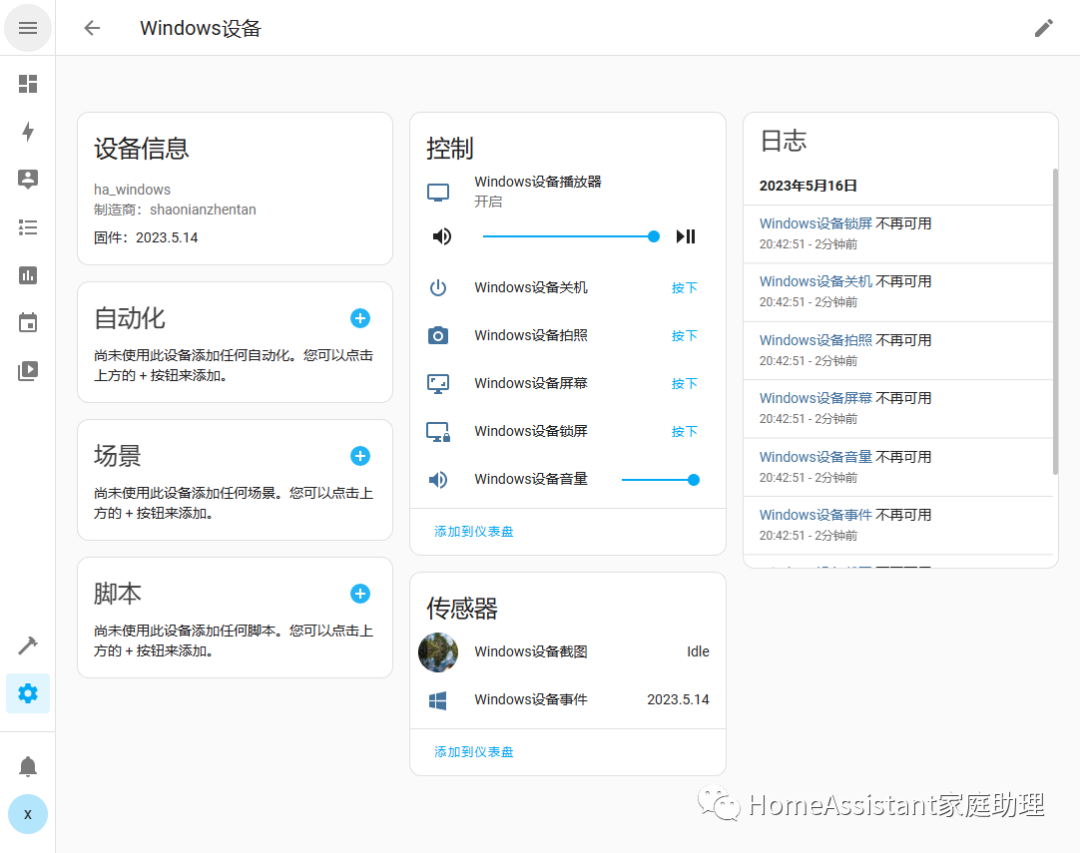Screen dimensions: 1080x853
Task: Click the lock screen monitor icon
Action: click(x=438, y=431)
